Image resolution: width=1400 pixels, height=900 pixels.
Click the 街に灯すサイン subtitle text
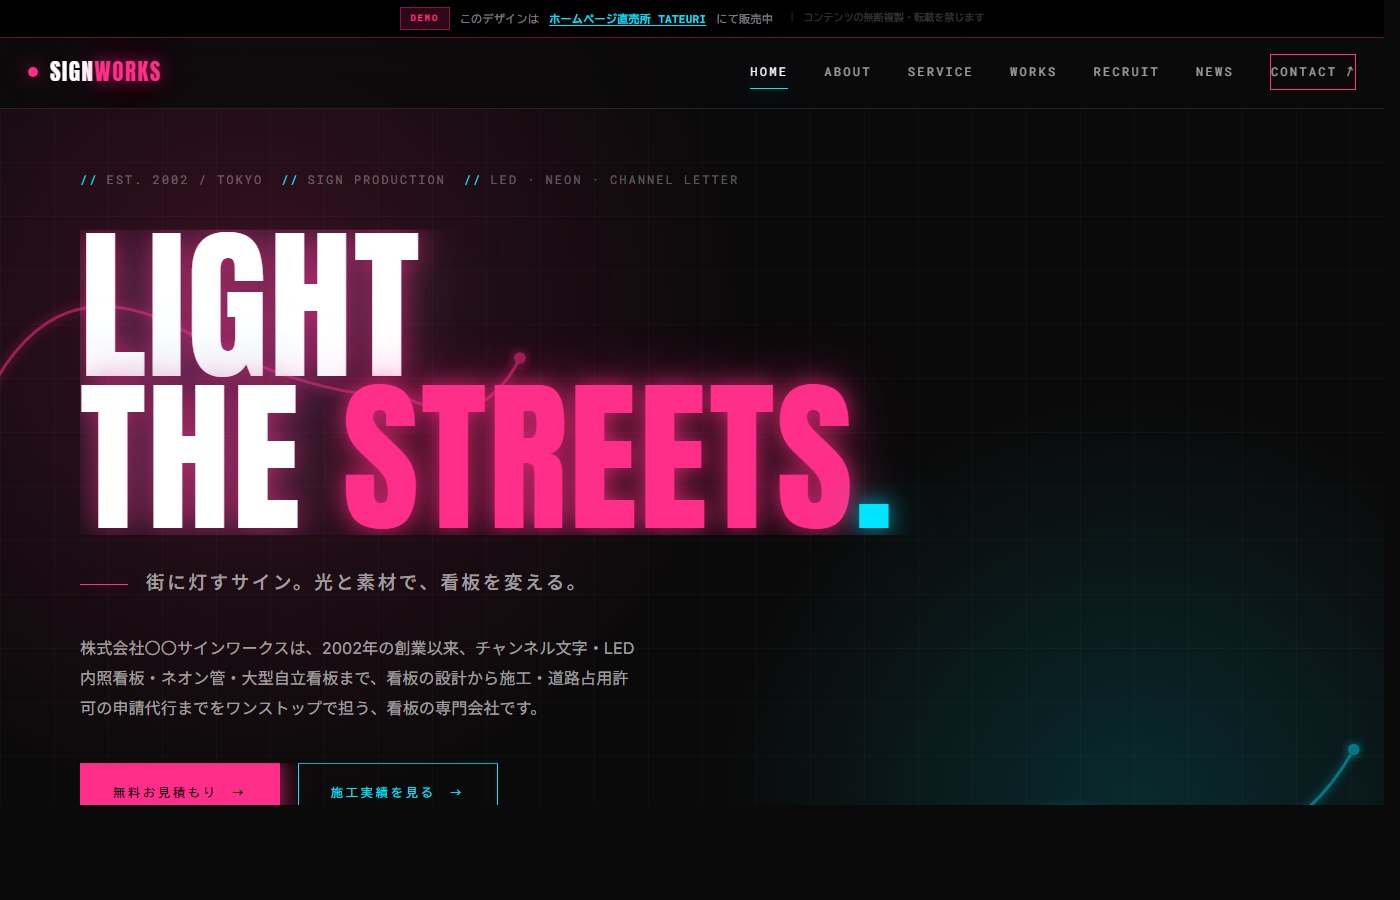(364, 582)
